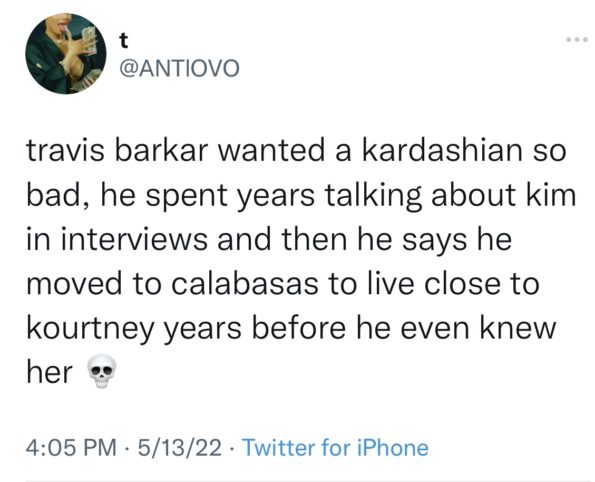
Task: Click the word "moved" in the tweet
Action: (74, 284)
